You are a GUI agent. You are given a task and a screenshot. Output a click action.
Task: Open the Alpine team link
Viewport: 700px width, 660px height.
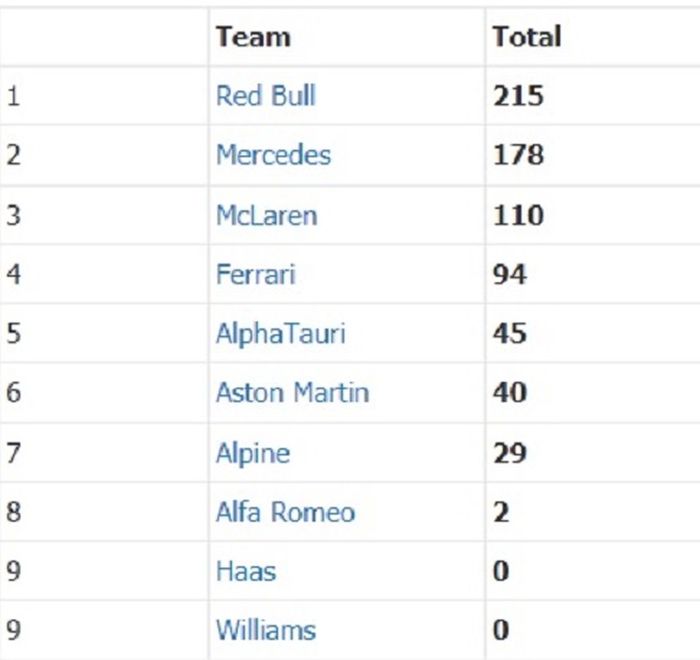[253, 453]
